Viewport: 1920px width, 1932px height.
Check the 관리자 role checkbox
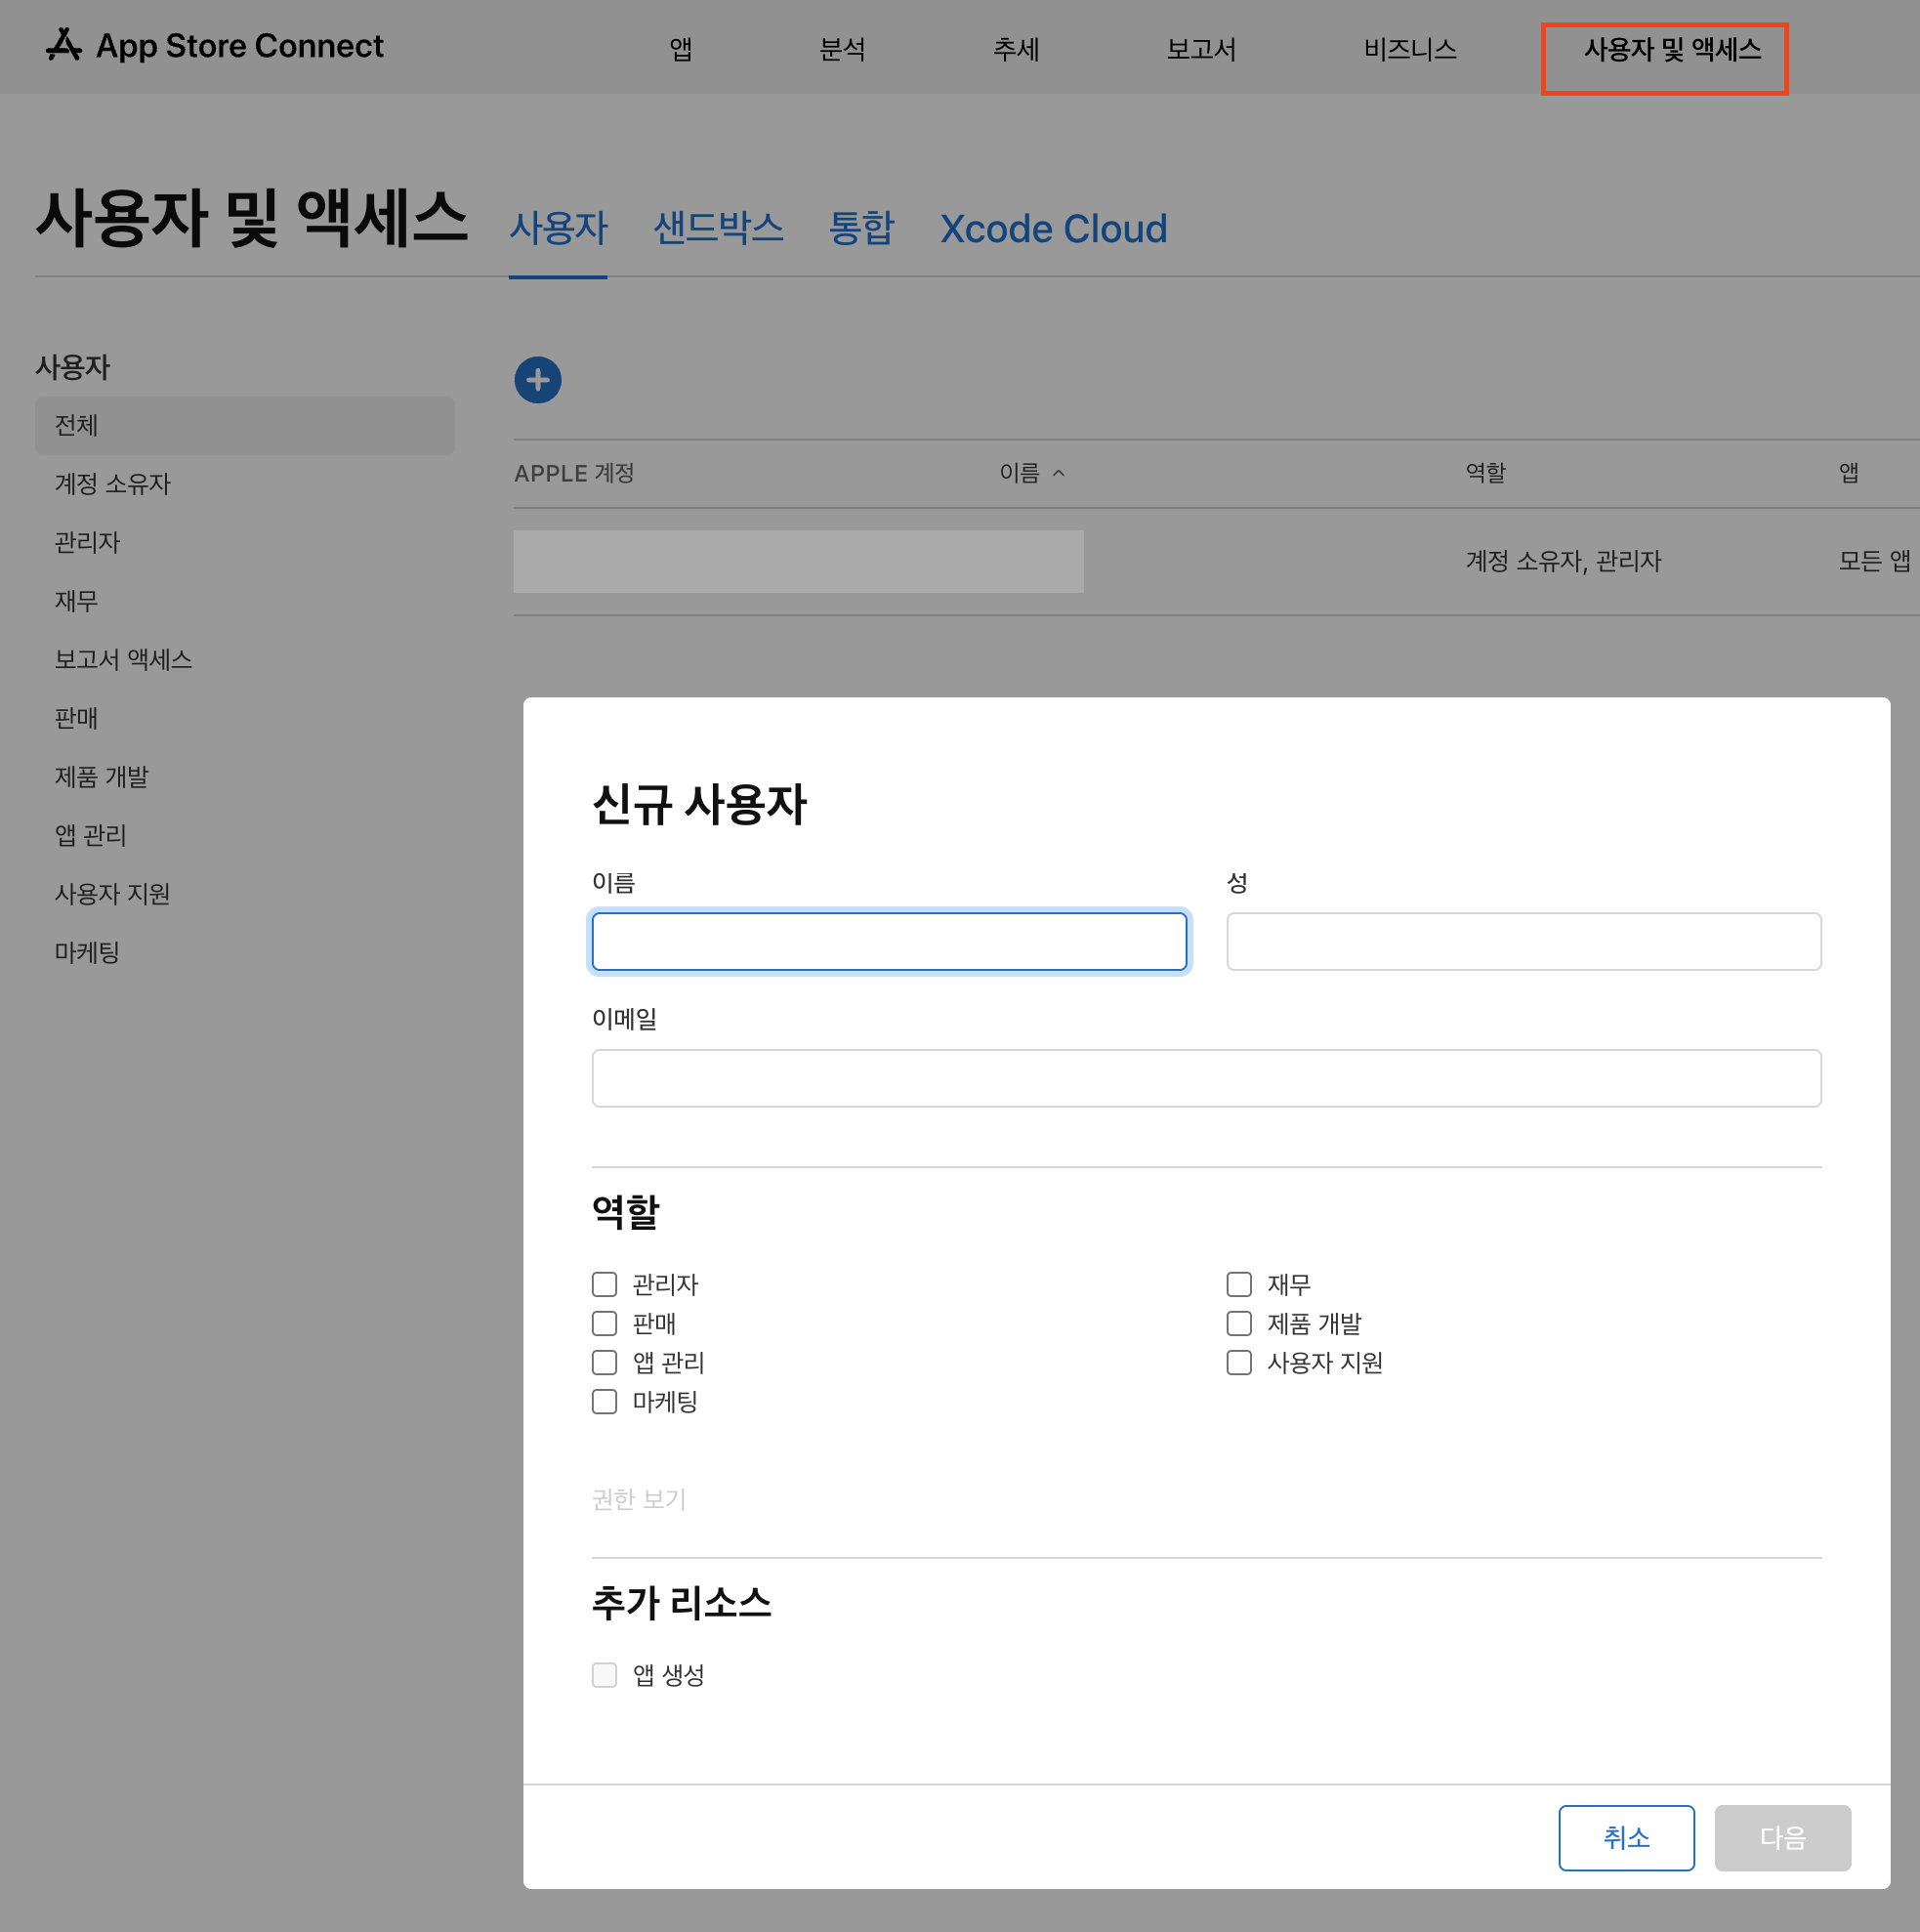[x=604, y=1284]
